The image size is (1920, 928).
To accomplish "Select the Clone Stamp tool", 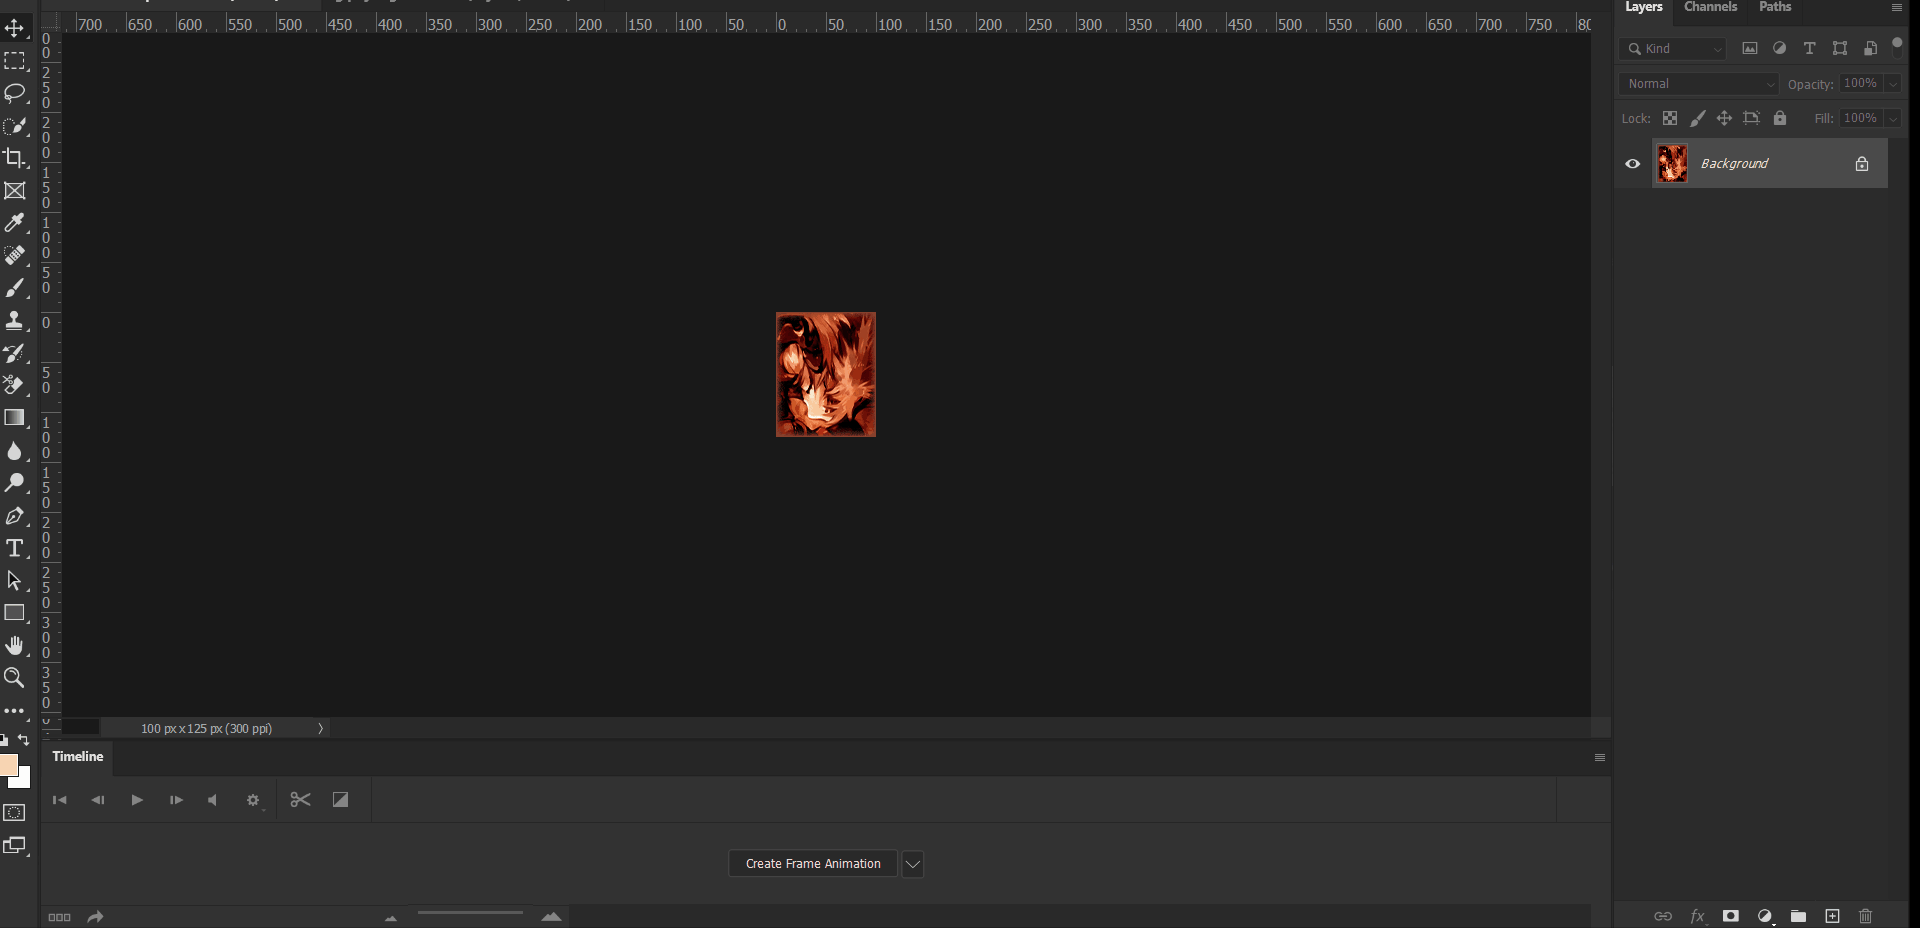I will (14, 321).
